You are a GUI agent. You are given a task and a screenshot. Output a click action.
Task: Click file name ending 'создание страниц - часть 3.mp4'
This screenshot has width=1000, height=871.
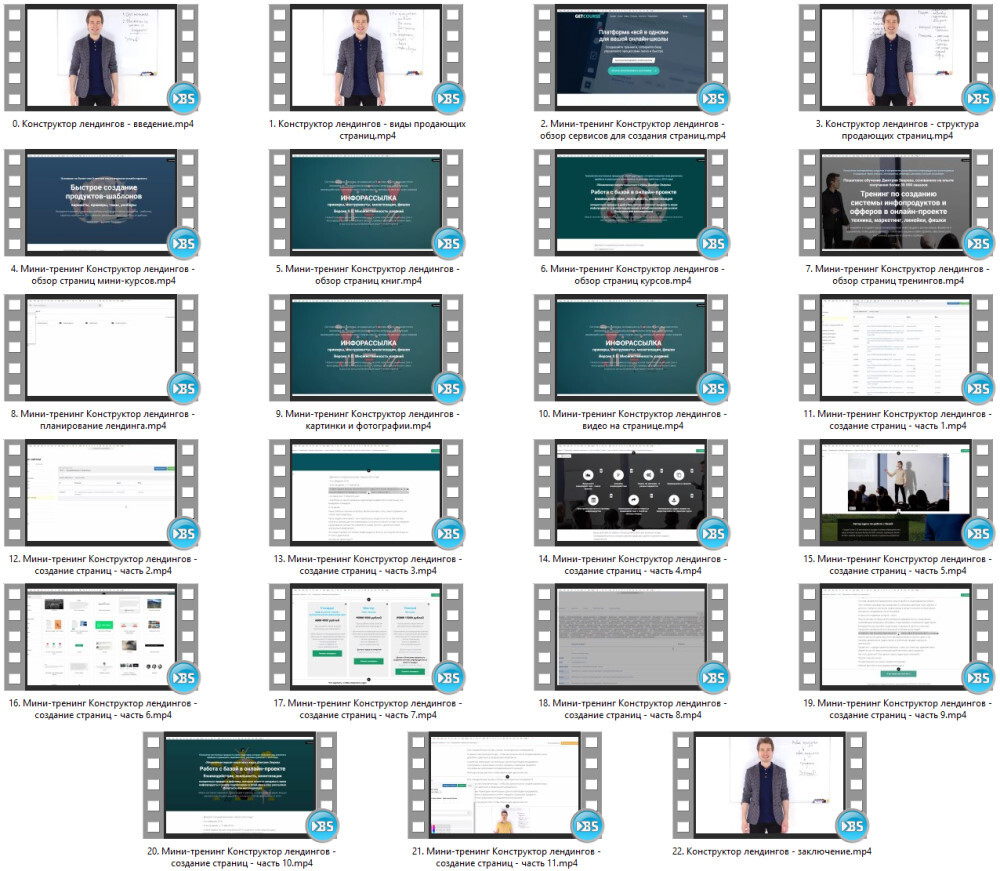point(367,564)
